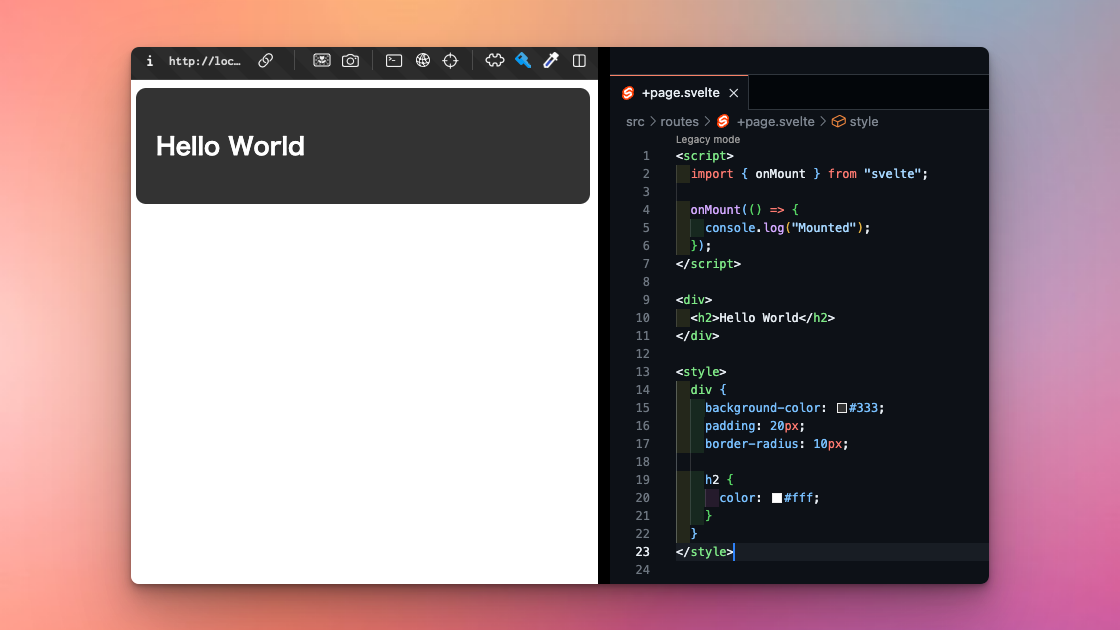Click the closing </style> tag on line 23
This screenshot has width=1120, height=630.
coord(704,551)
